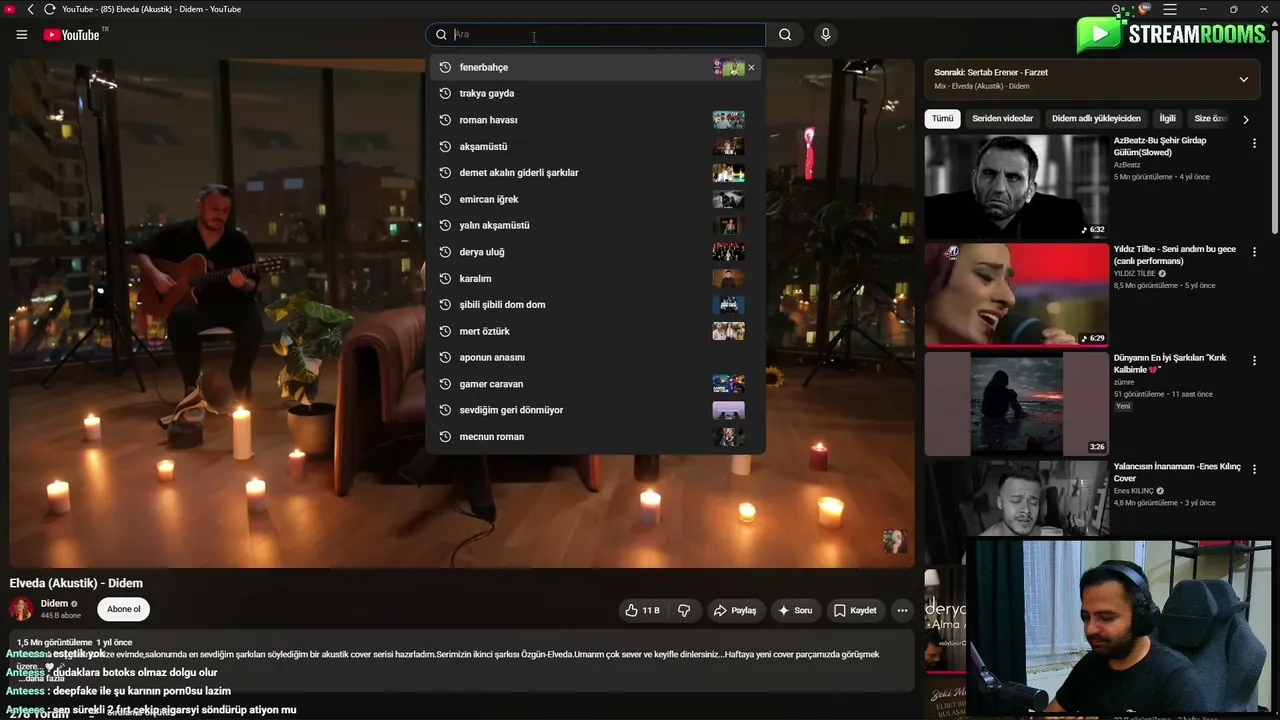This screenshot has height=720, width=1280.
Task: Expand the Mix playlist panel chevron
Action: [1243, 79]
